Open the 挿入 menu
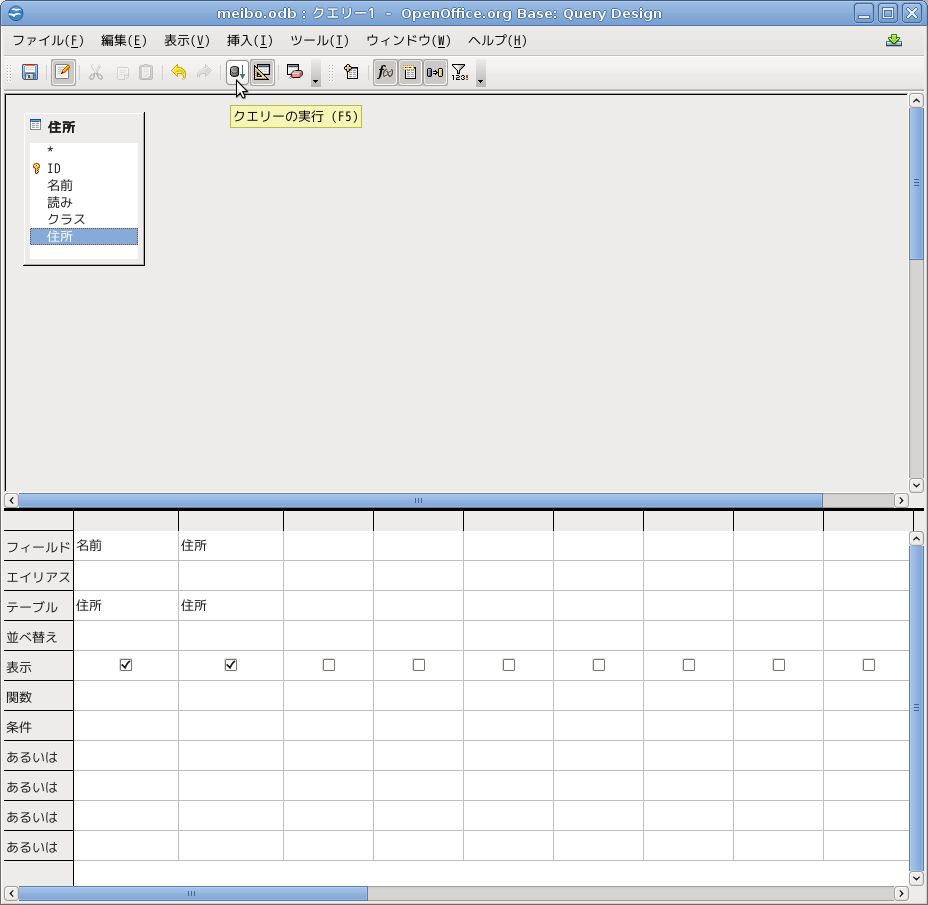Image resolution: width=928 pixels, height=905 pixels. point(249,41)
